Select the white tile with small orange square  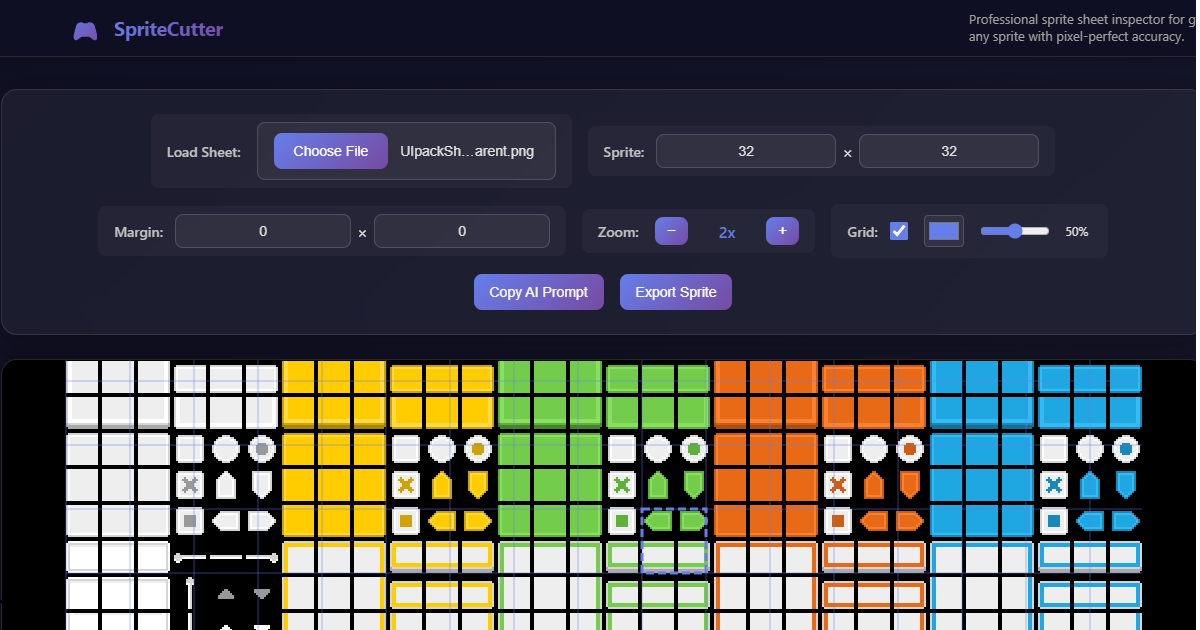[838, 521]
